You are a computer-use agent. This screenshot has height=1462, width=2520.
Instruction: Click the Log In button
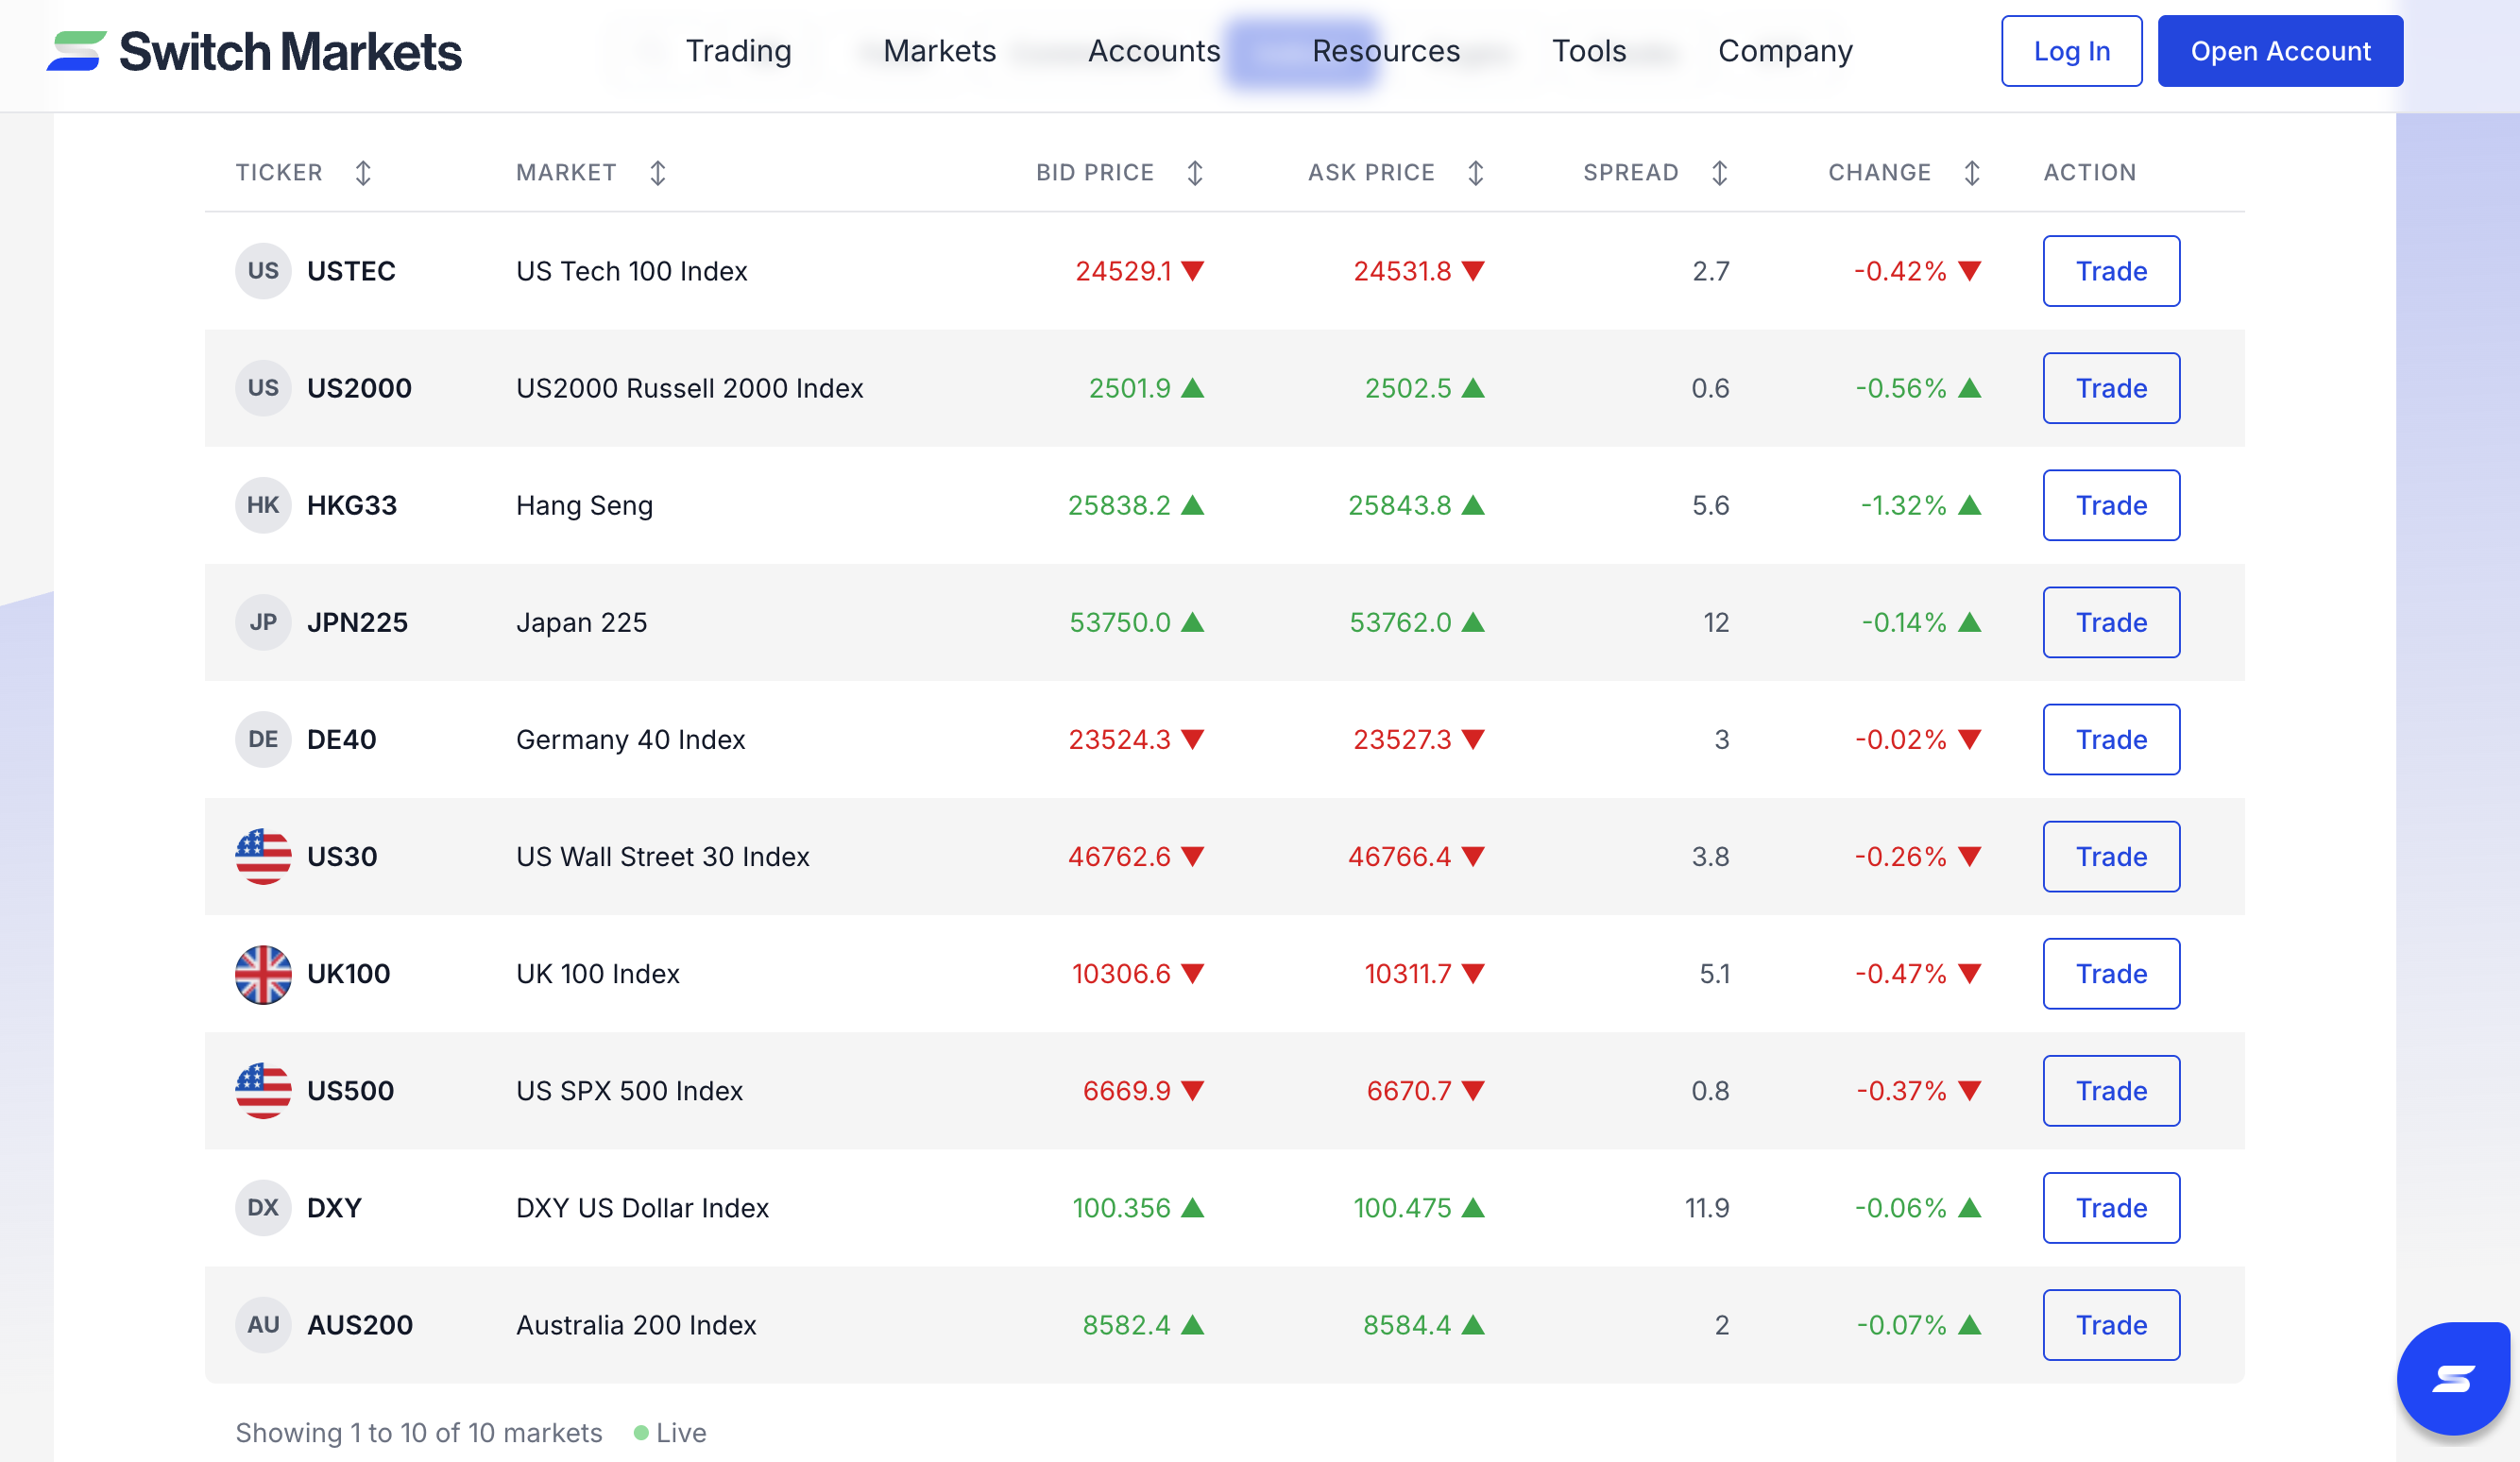point(2071,51)
